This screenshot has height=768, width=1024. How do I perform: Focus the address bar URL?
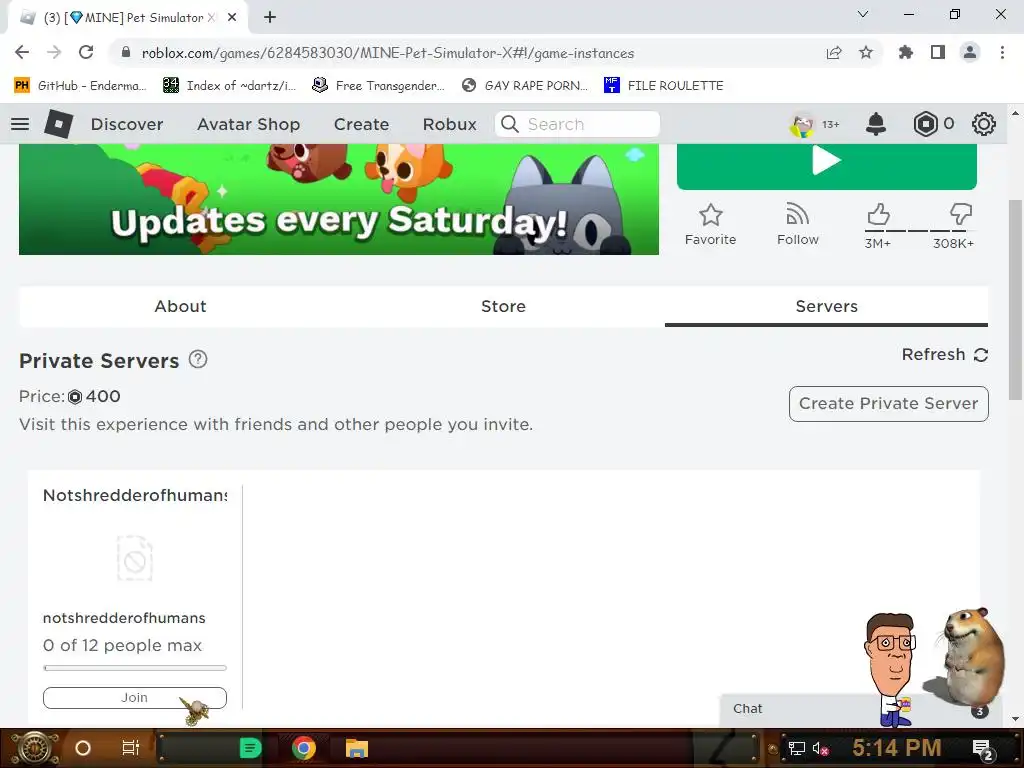click(x=388, y=53)
